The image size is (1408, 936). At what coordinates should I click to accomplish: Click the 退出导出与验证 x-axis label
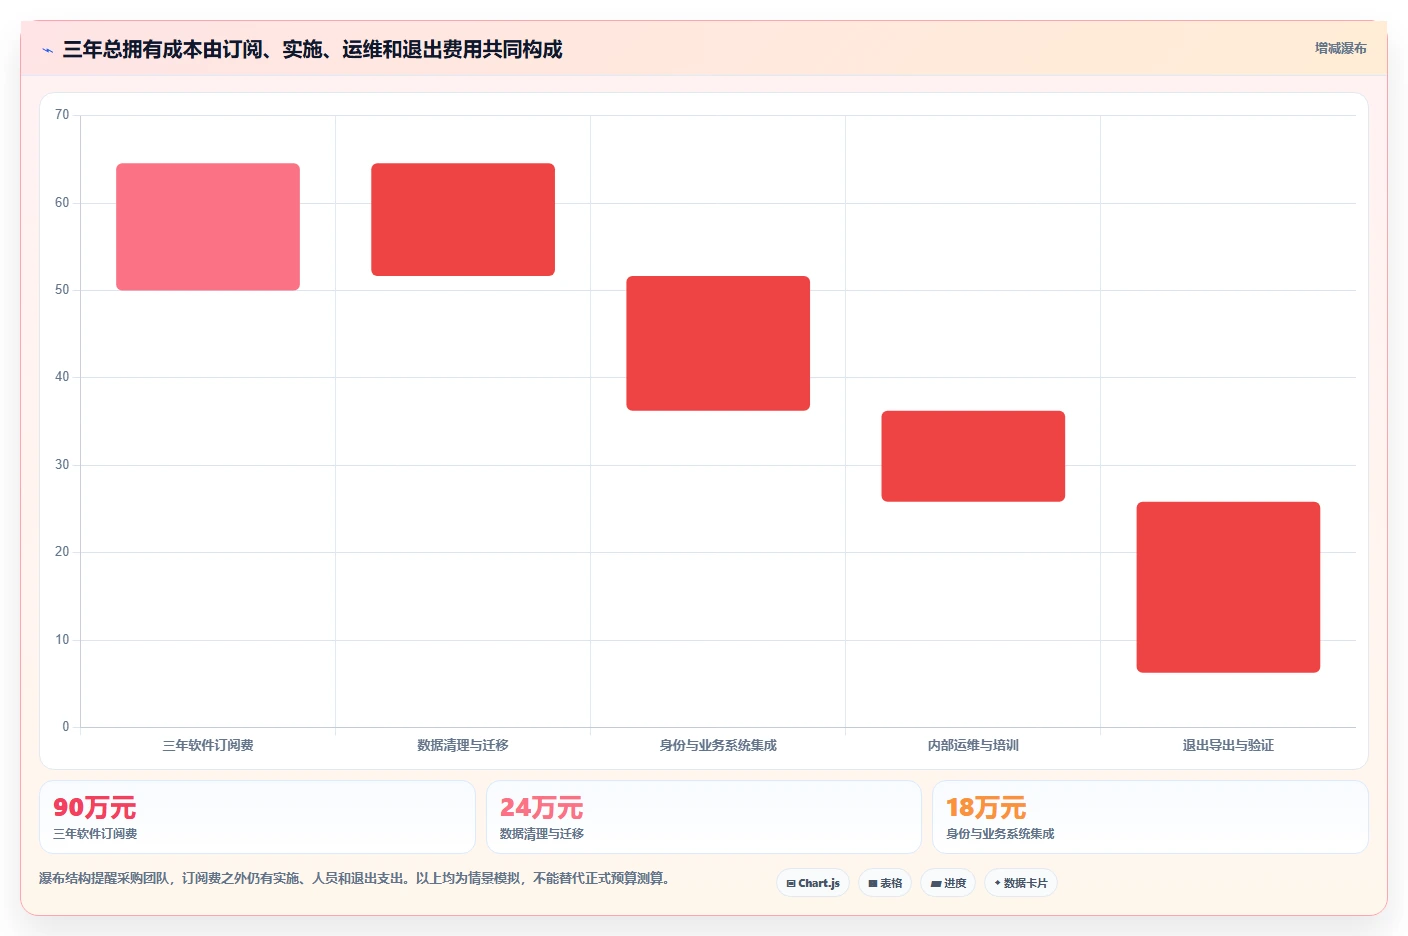click(x=1228, y=745)
